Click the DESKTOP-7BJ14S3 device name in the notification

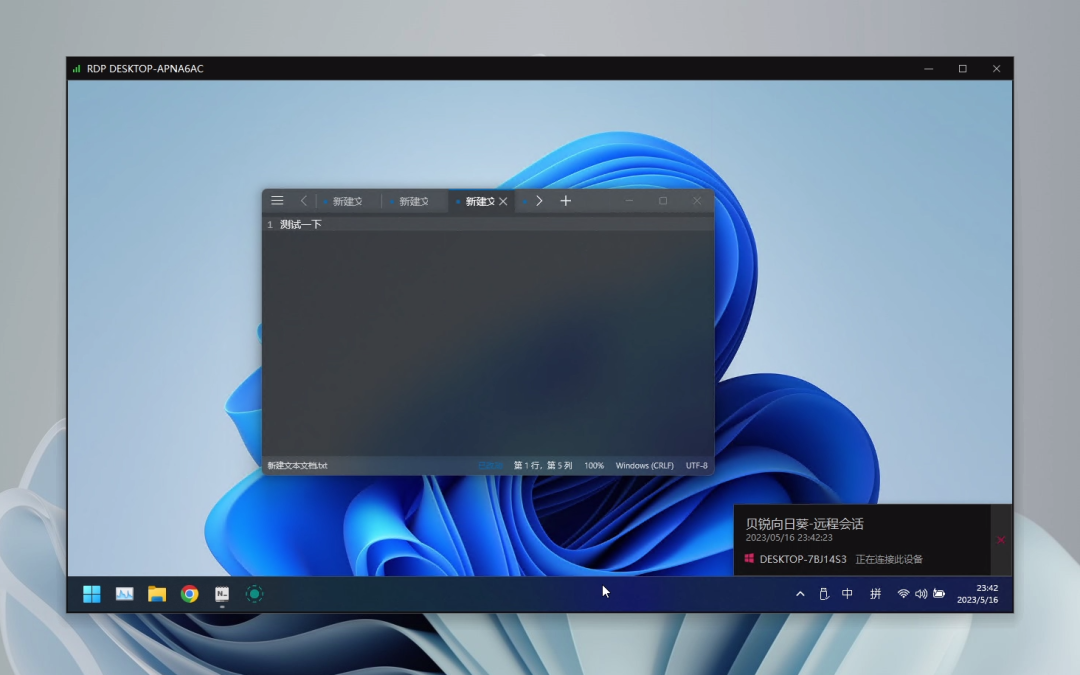[x=803, y=559]
